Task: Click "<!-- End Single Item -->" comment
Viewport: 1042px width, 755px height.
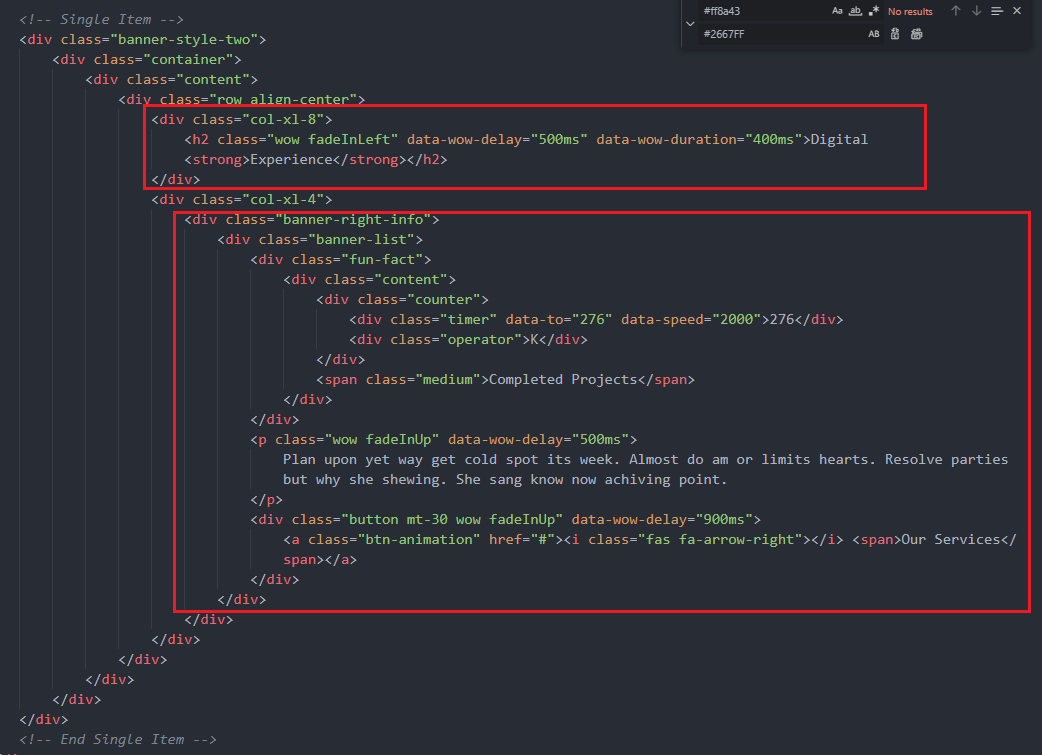Action: click(118, 739)
